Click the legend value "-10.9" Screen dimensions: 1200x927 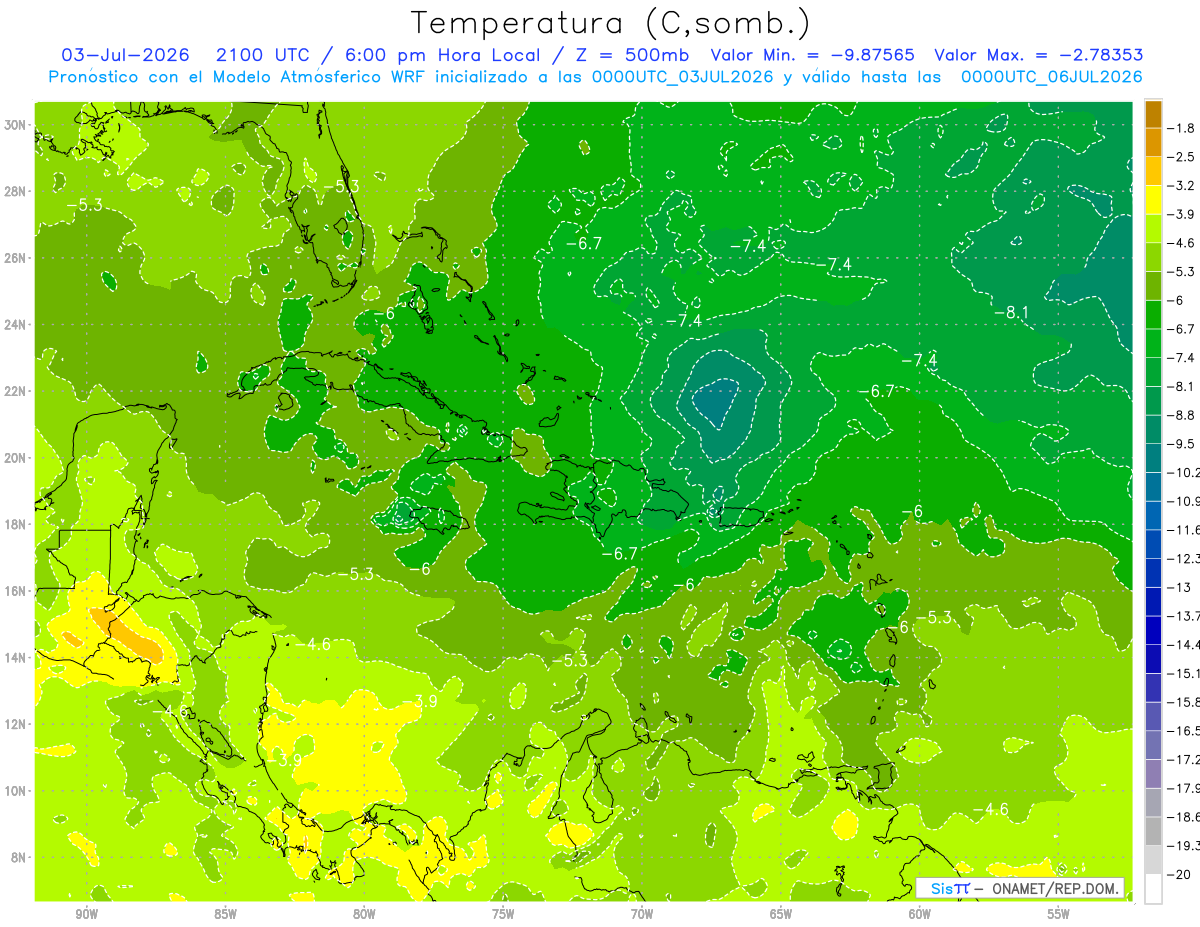1184,500
